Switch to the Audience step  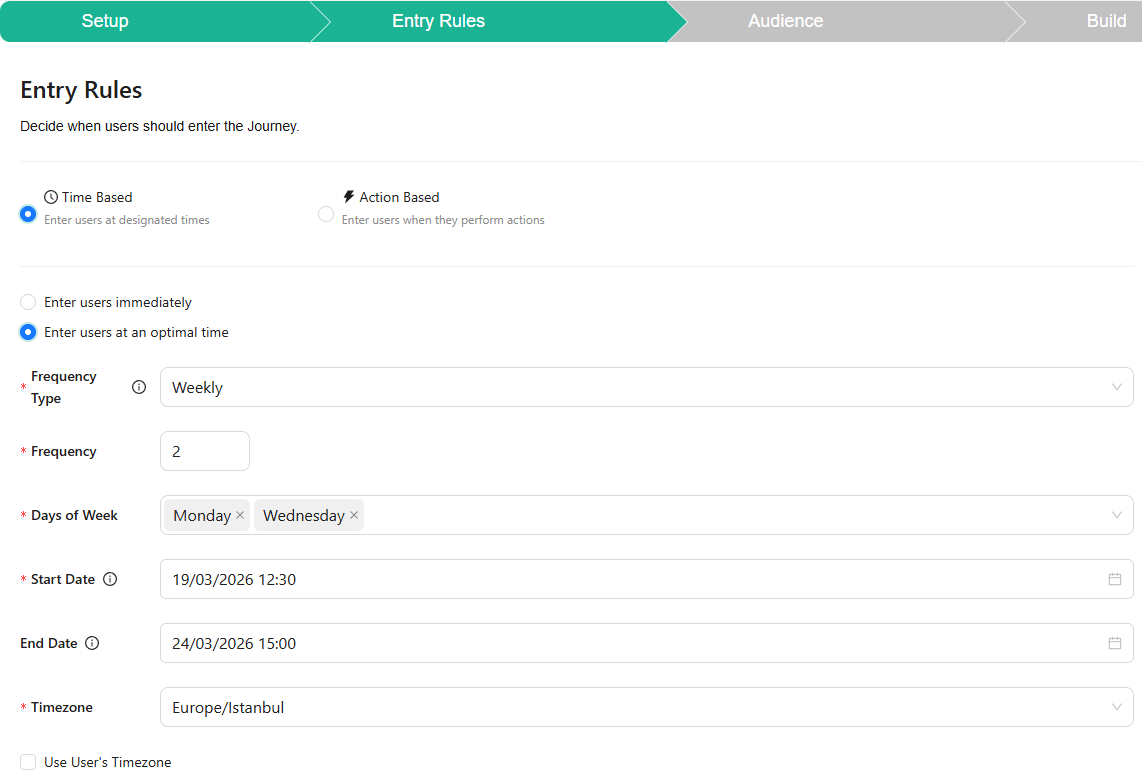pos(785,21)
